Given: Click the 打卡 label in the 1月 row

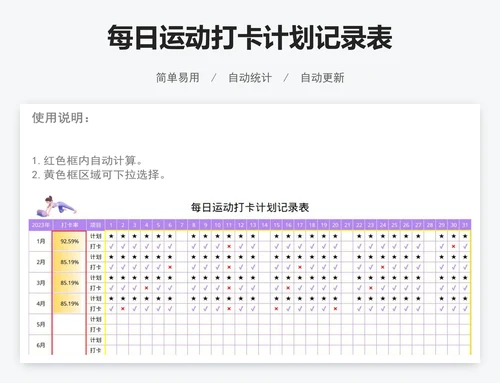Looking at the screenshot, I should [96, 247].
